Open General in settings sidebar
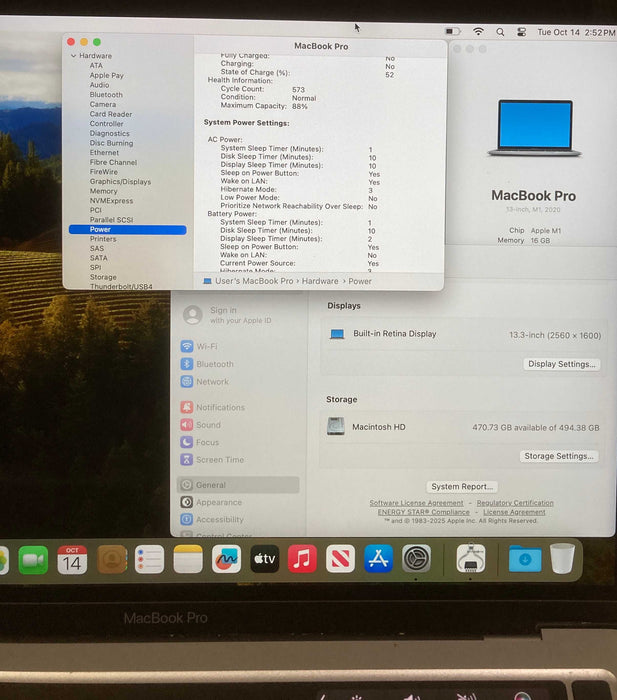This screenshot has width=617, height=700. [x=238, y=485]
